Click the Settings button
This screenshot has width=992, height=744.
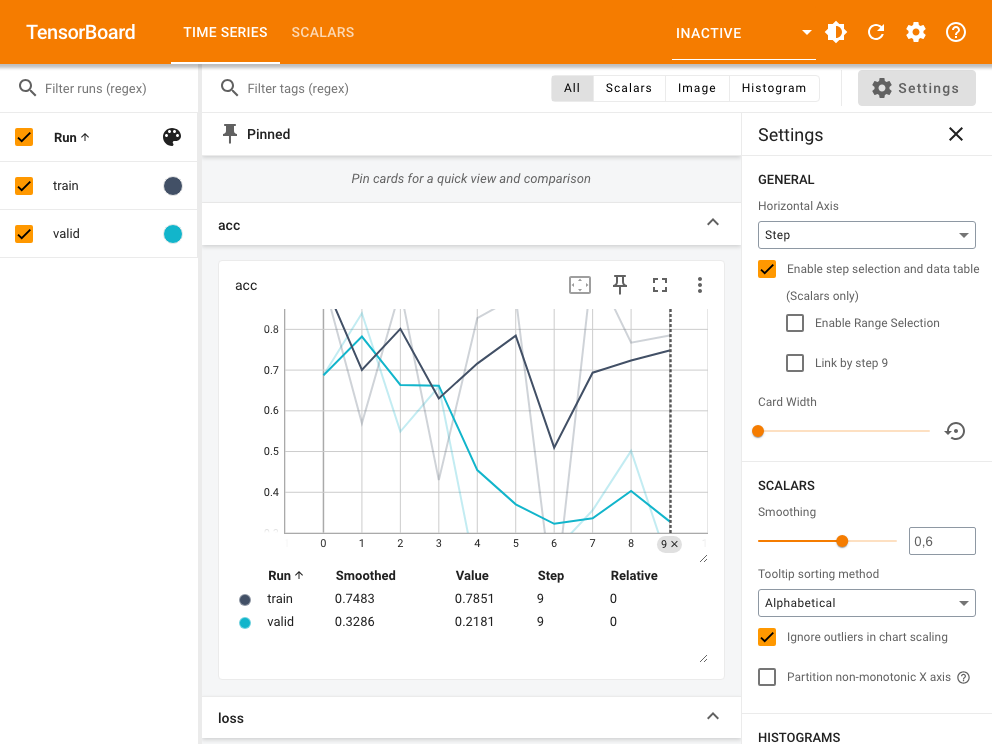(916, 88)
